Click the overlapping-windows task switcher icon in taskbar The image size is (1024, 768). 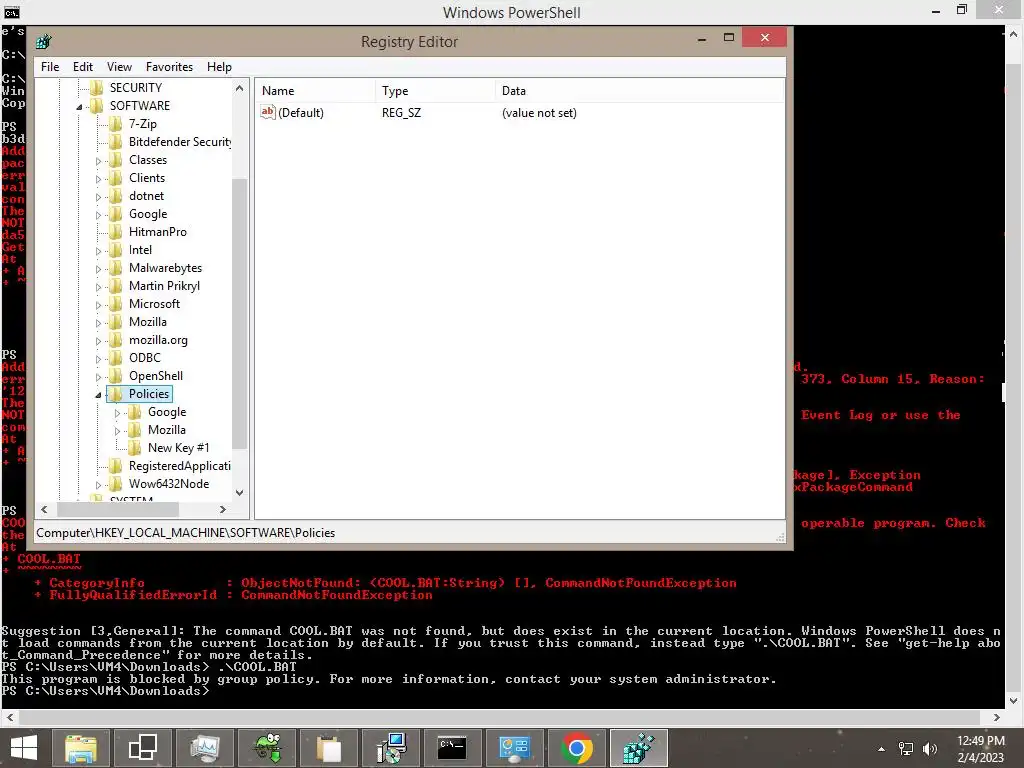[x=142, y=748]
